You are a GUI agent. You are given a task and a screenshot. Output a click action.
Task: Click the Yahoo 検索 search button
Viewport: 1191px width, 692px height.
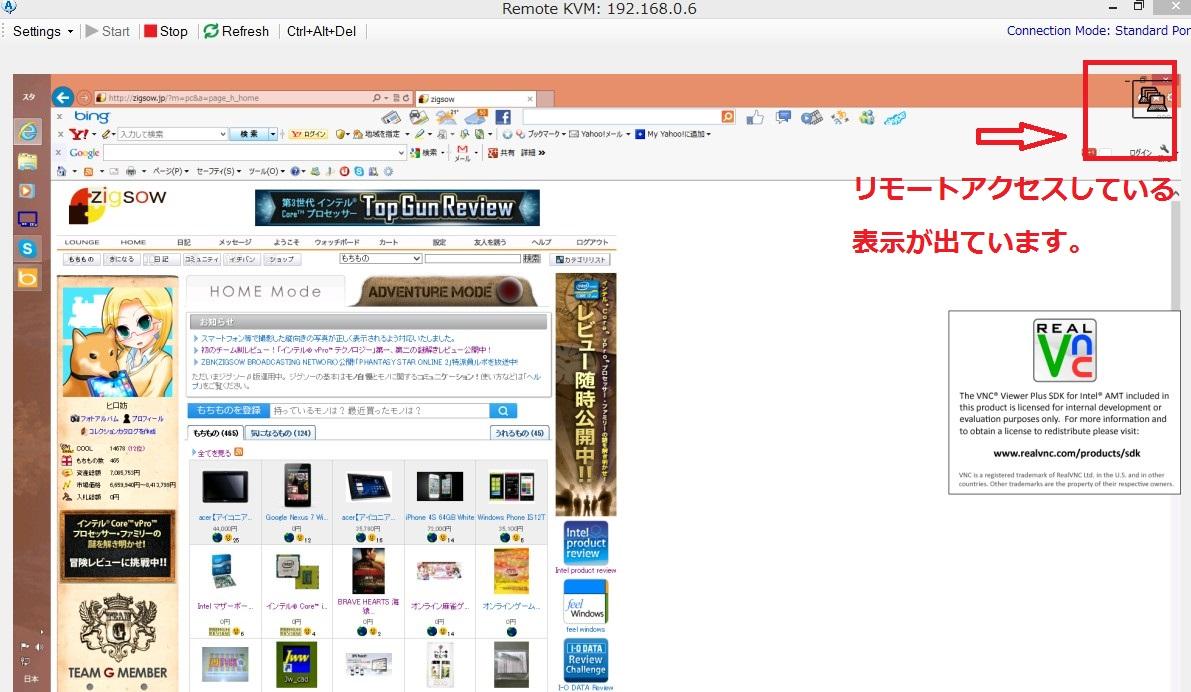(x=249, y=134)
